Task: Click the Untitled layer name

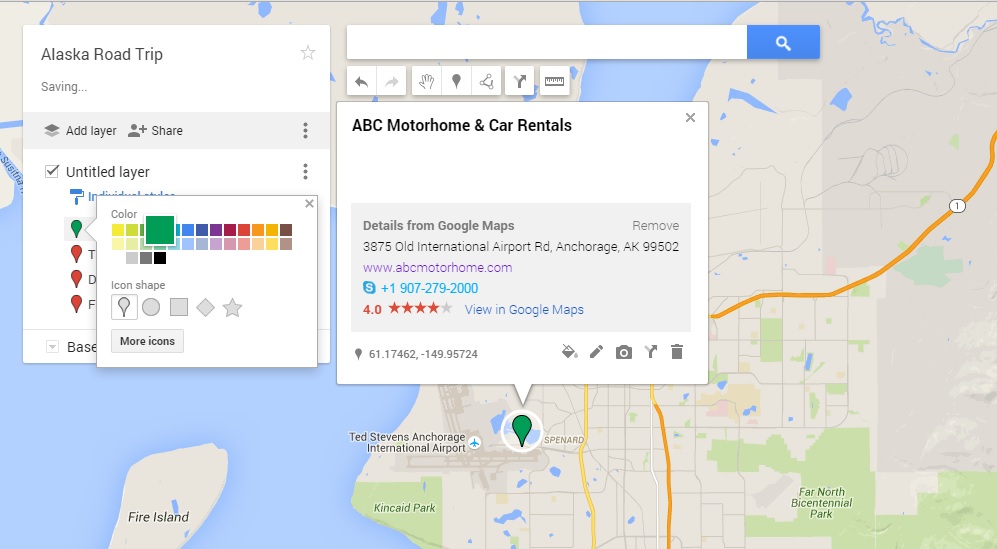Action: click(107, 172)
